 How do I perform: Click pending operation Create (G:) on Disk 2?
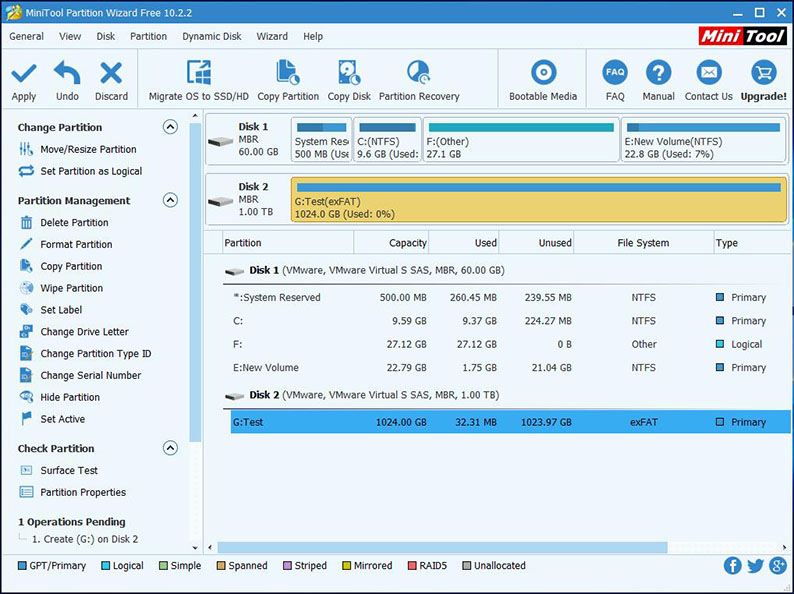coord(85,539)
